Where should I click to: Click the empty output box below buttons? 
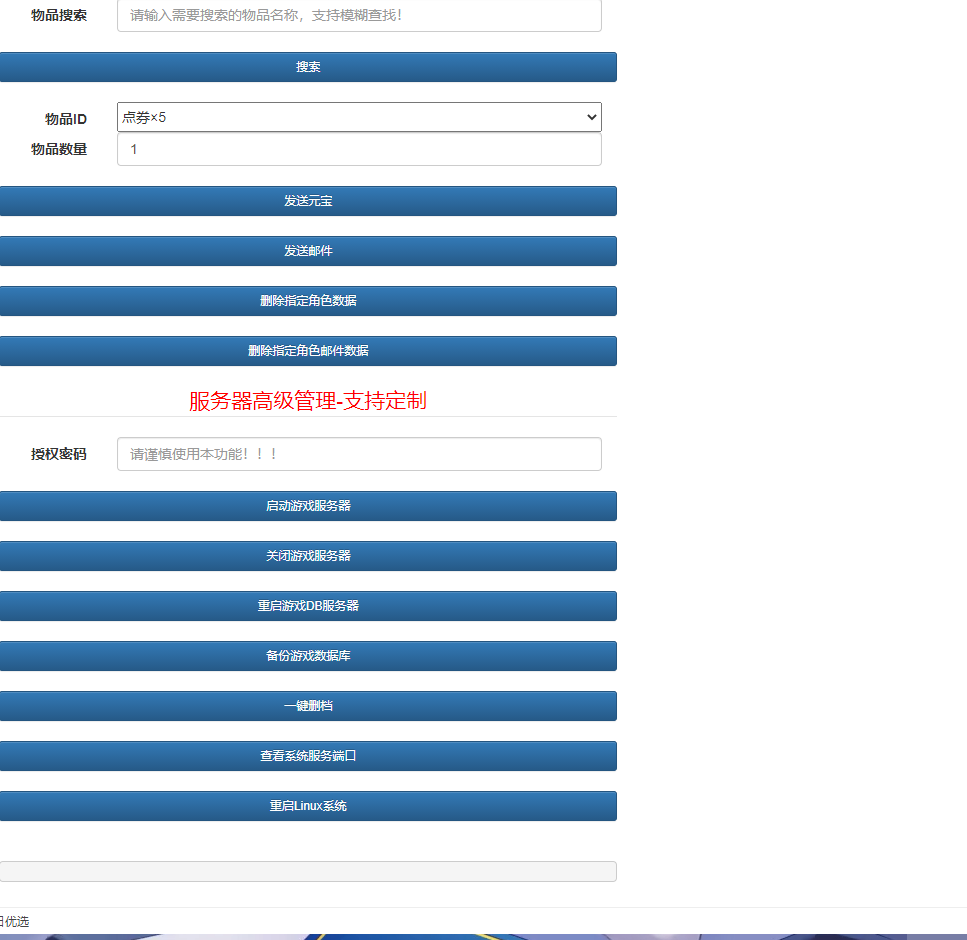[308, 872]
